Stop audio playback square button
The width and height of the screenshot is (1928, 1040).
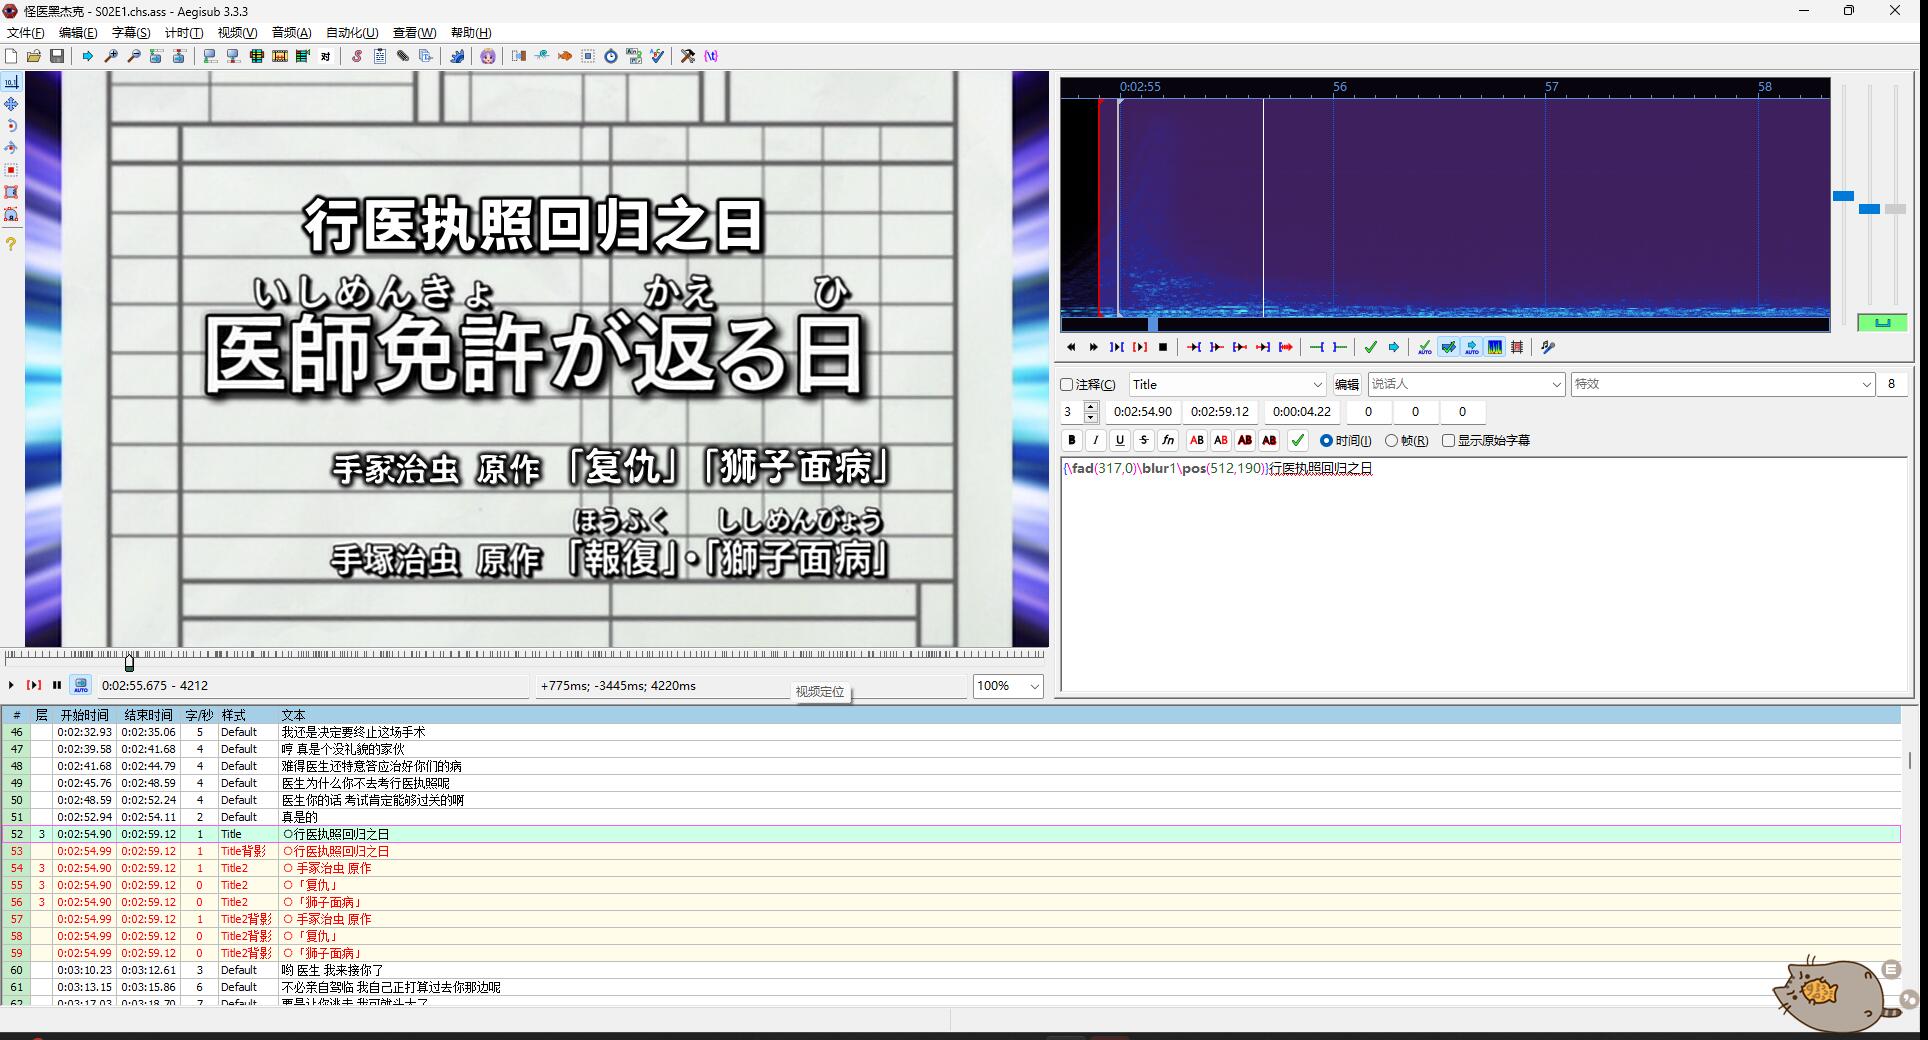[x=1163, y=347]
